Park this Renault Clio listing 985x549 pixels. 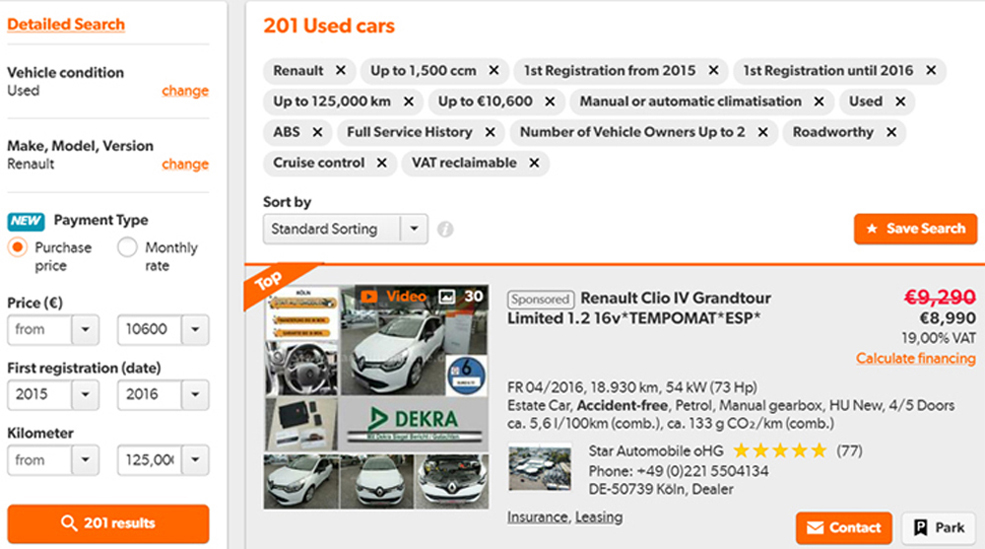[938, 528]
